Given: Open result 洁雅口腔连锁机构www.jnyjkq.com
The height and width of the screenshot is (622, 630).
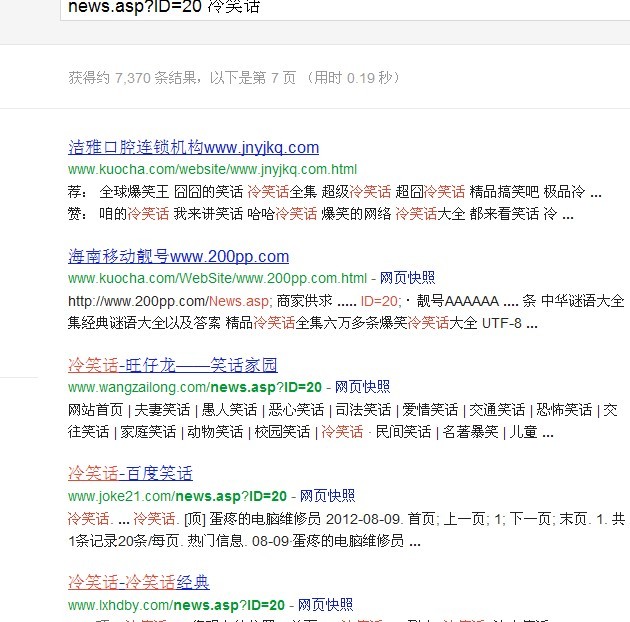Looking at the screenshot, I should 193,147.
